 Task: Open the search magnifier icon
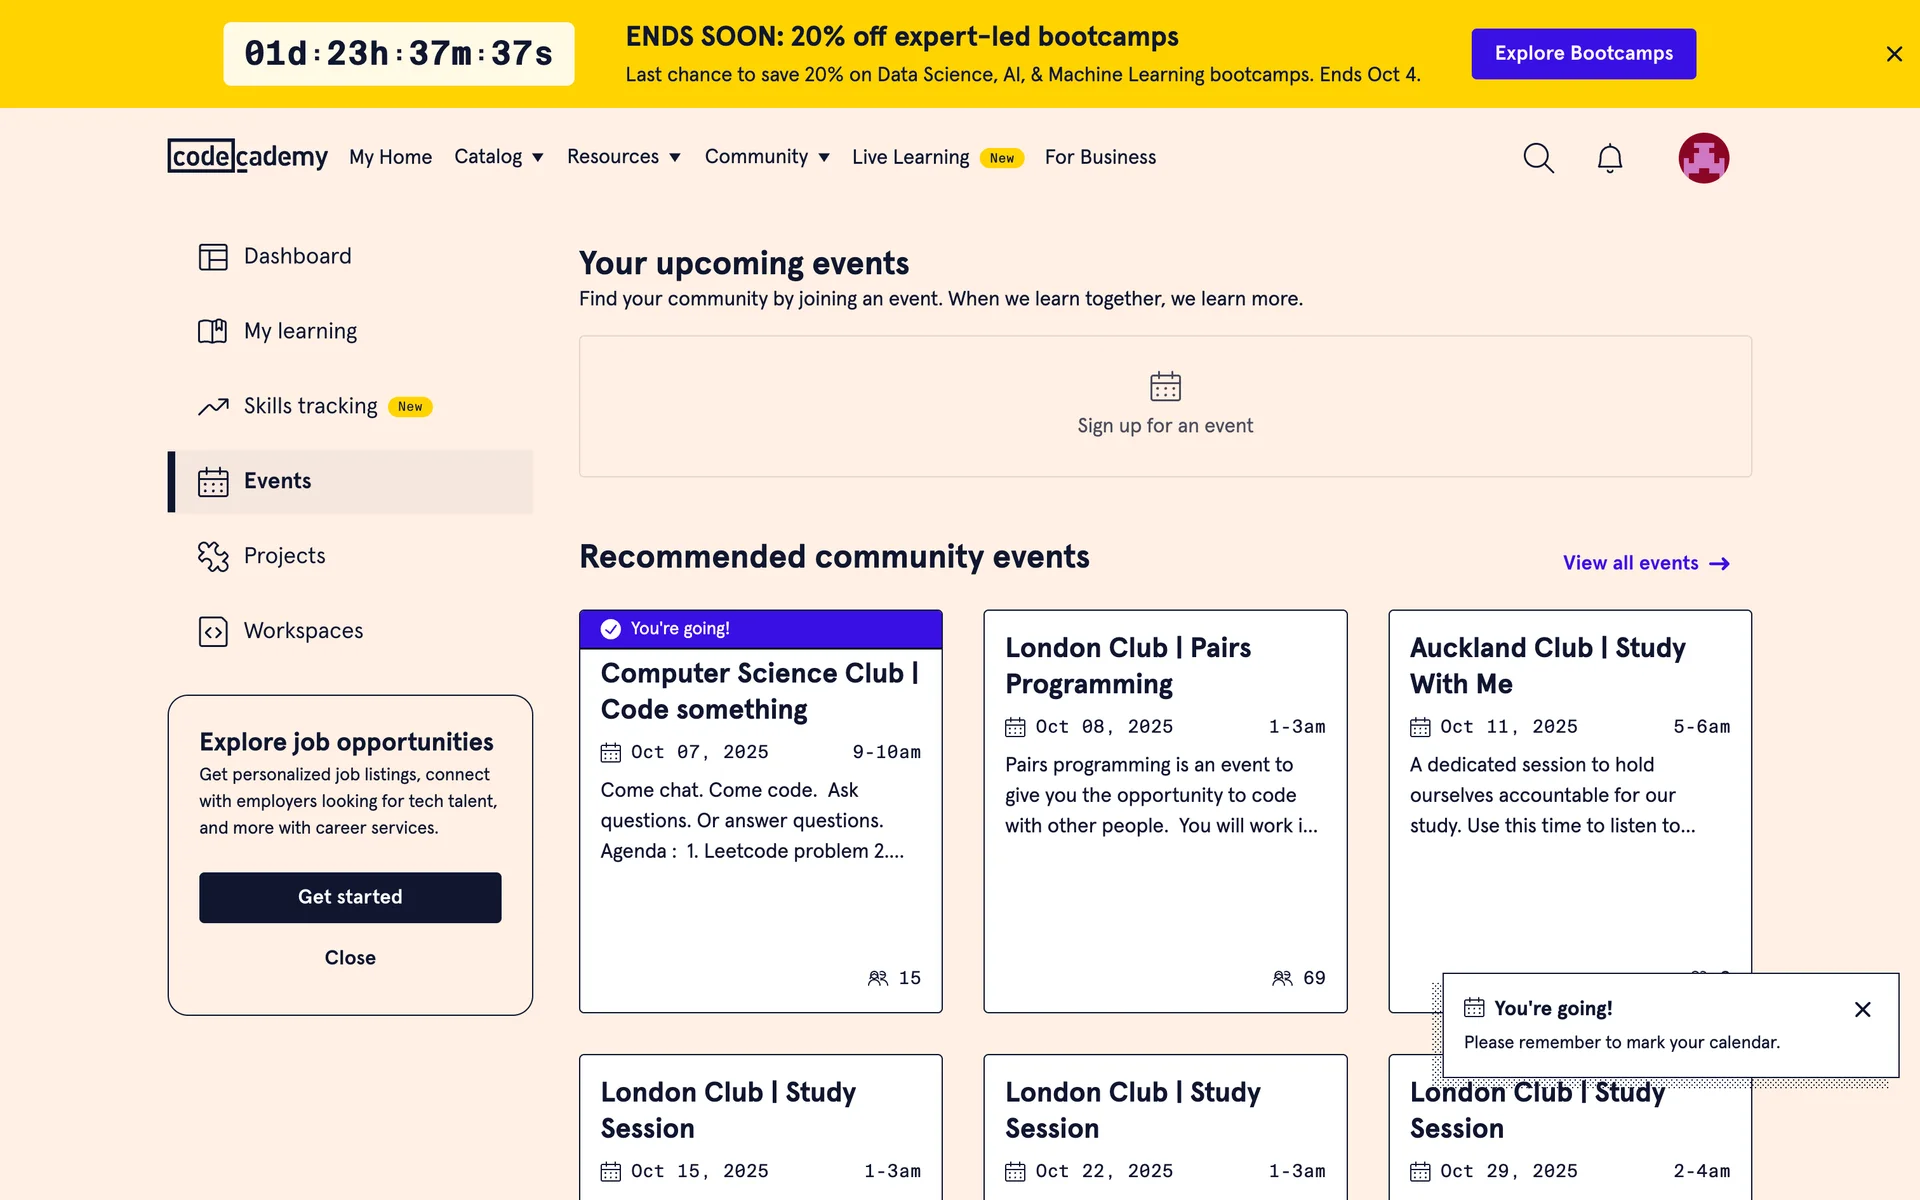[1538, 158]
